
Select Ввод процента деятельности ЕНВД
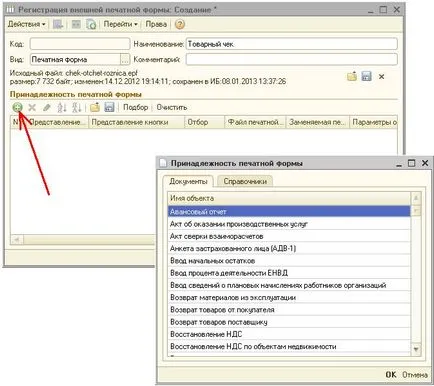[289, 273]
